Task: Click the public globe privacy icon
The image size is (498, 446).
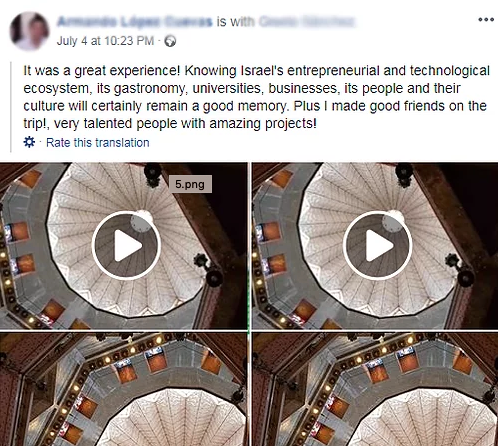Action: [x=170, y=41]
